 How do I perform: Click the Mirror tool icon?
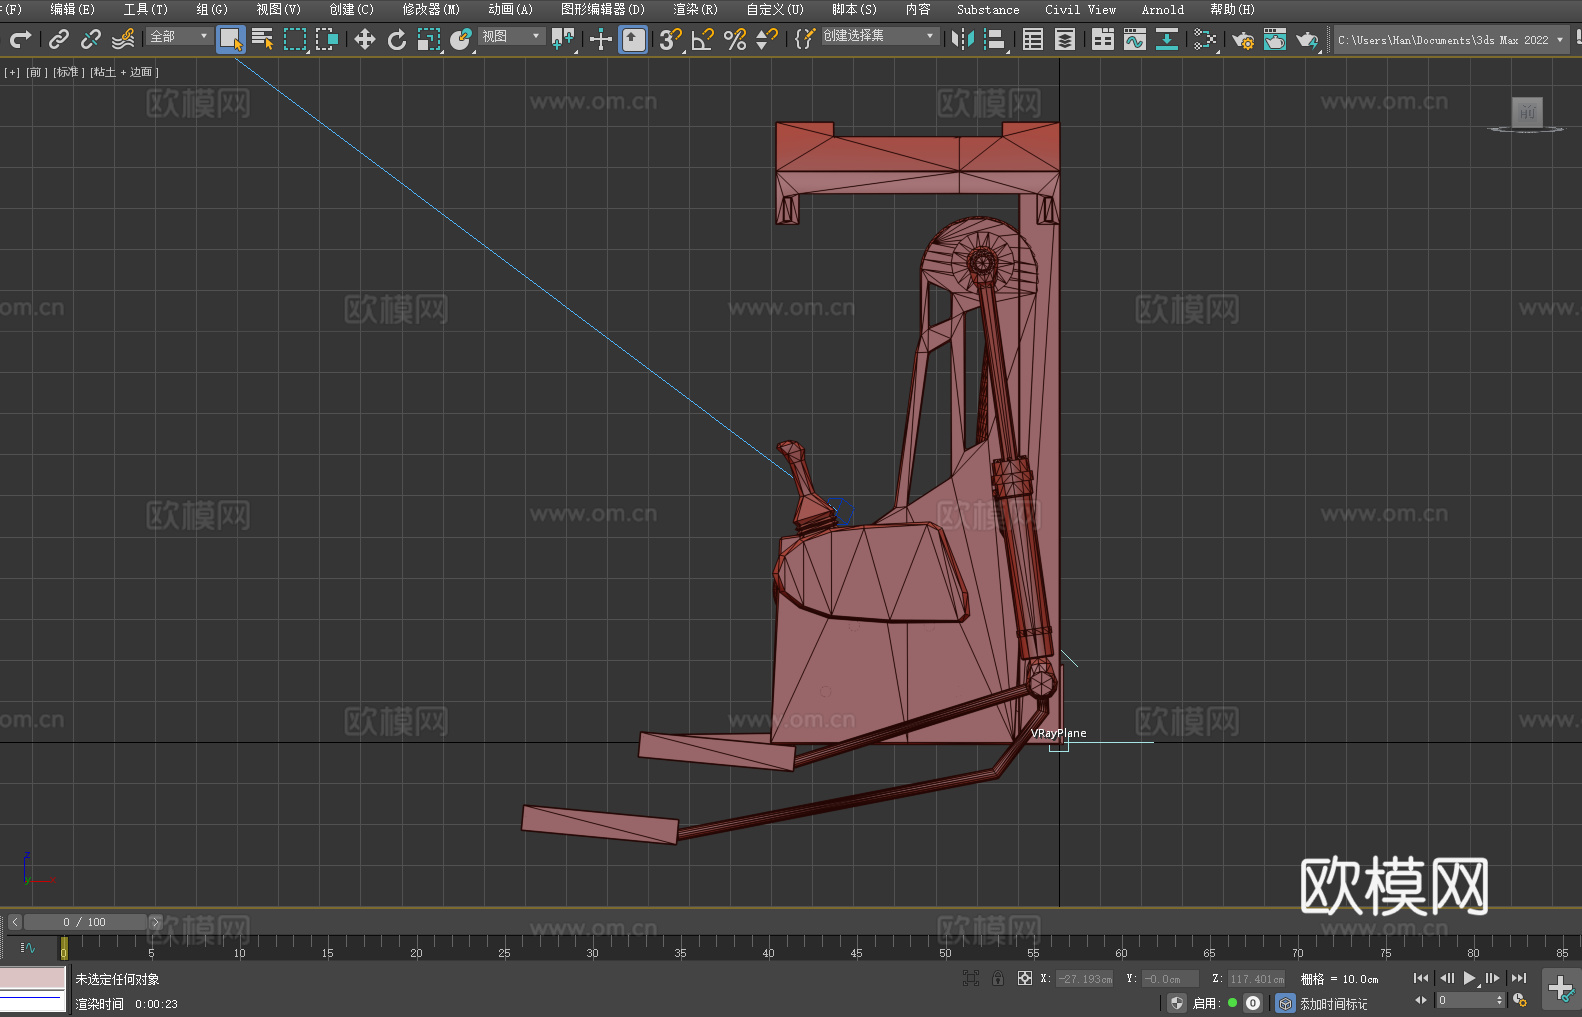[963, 39]
